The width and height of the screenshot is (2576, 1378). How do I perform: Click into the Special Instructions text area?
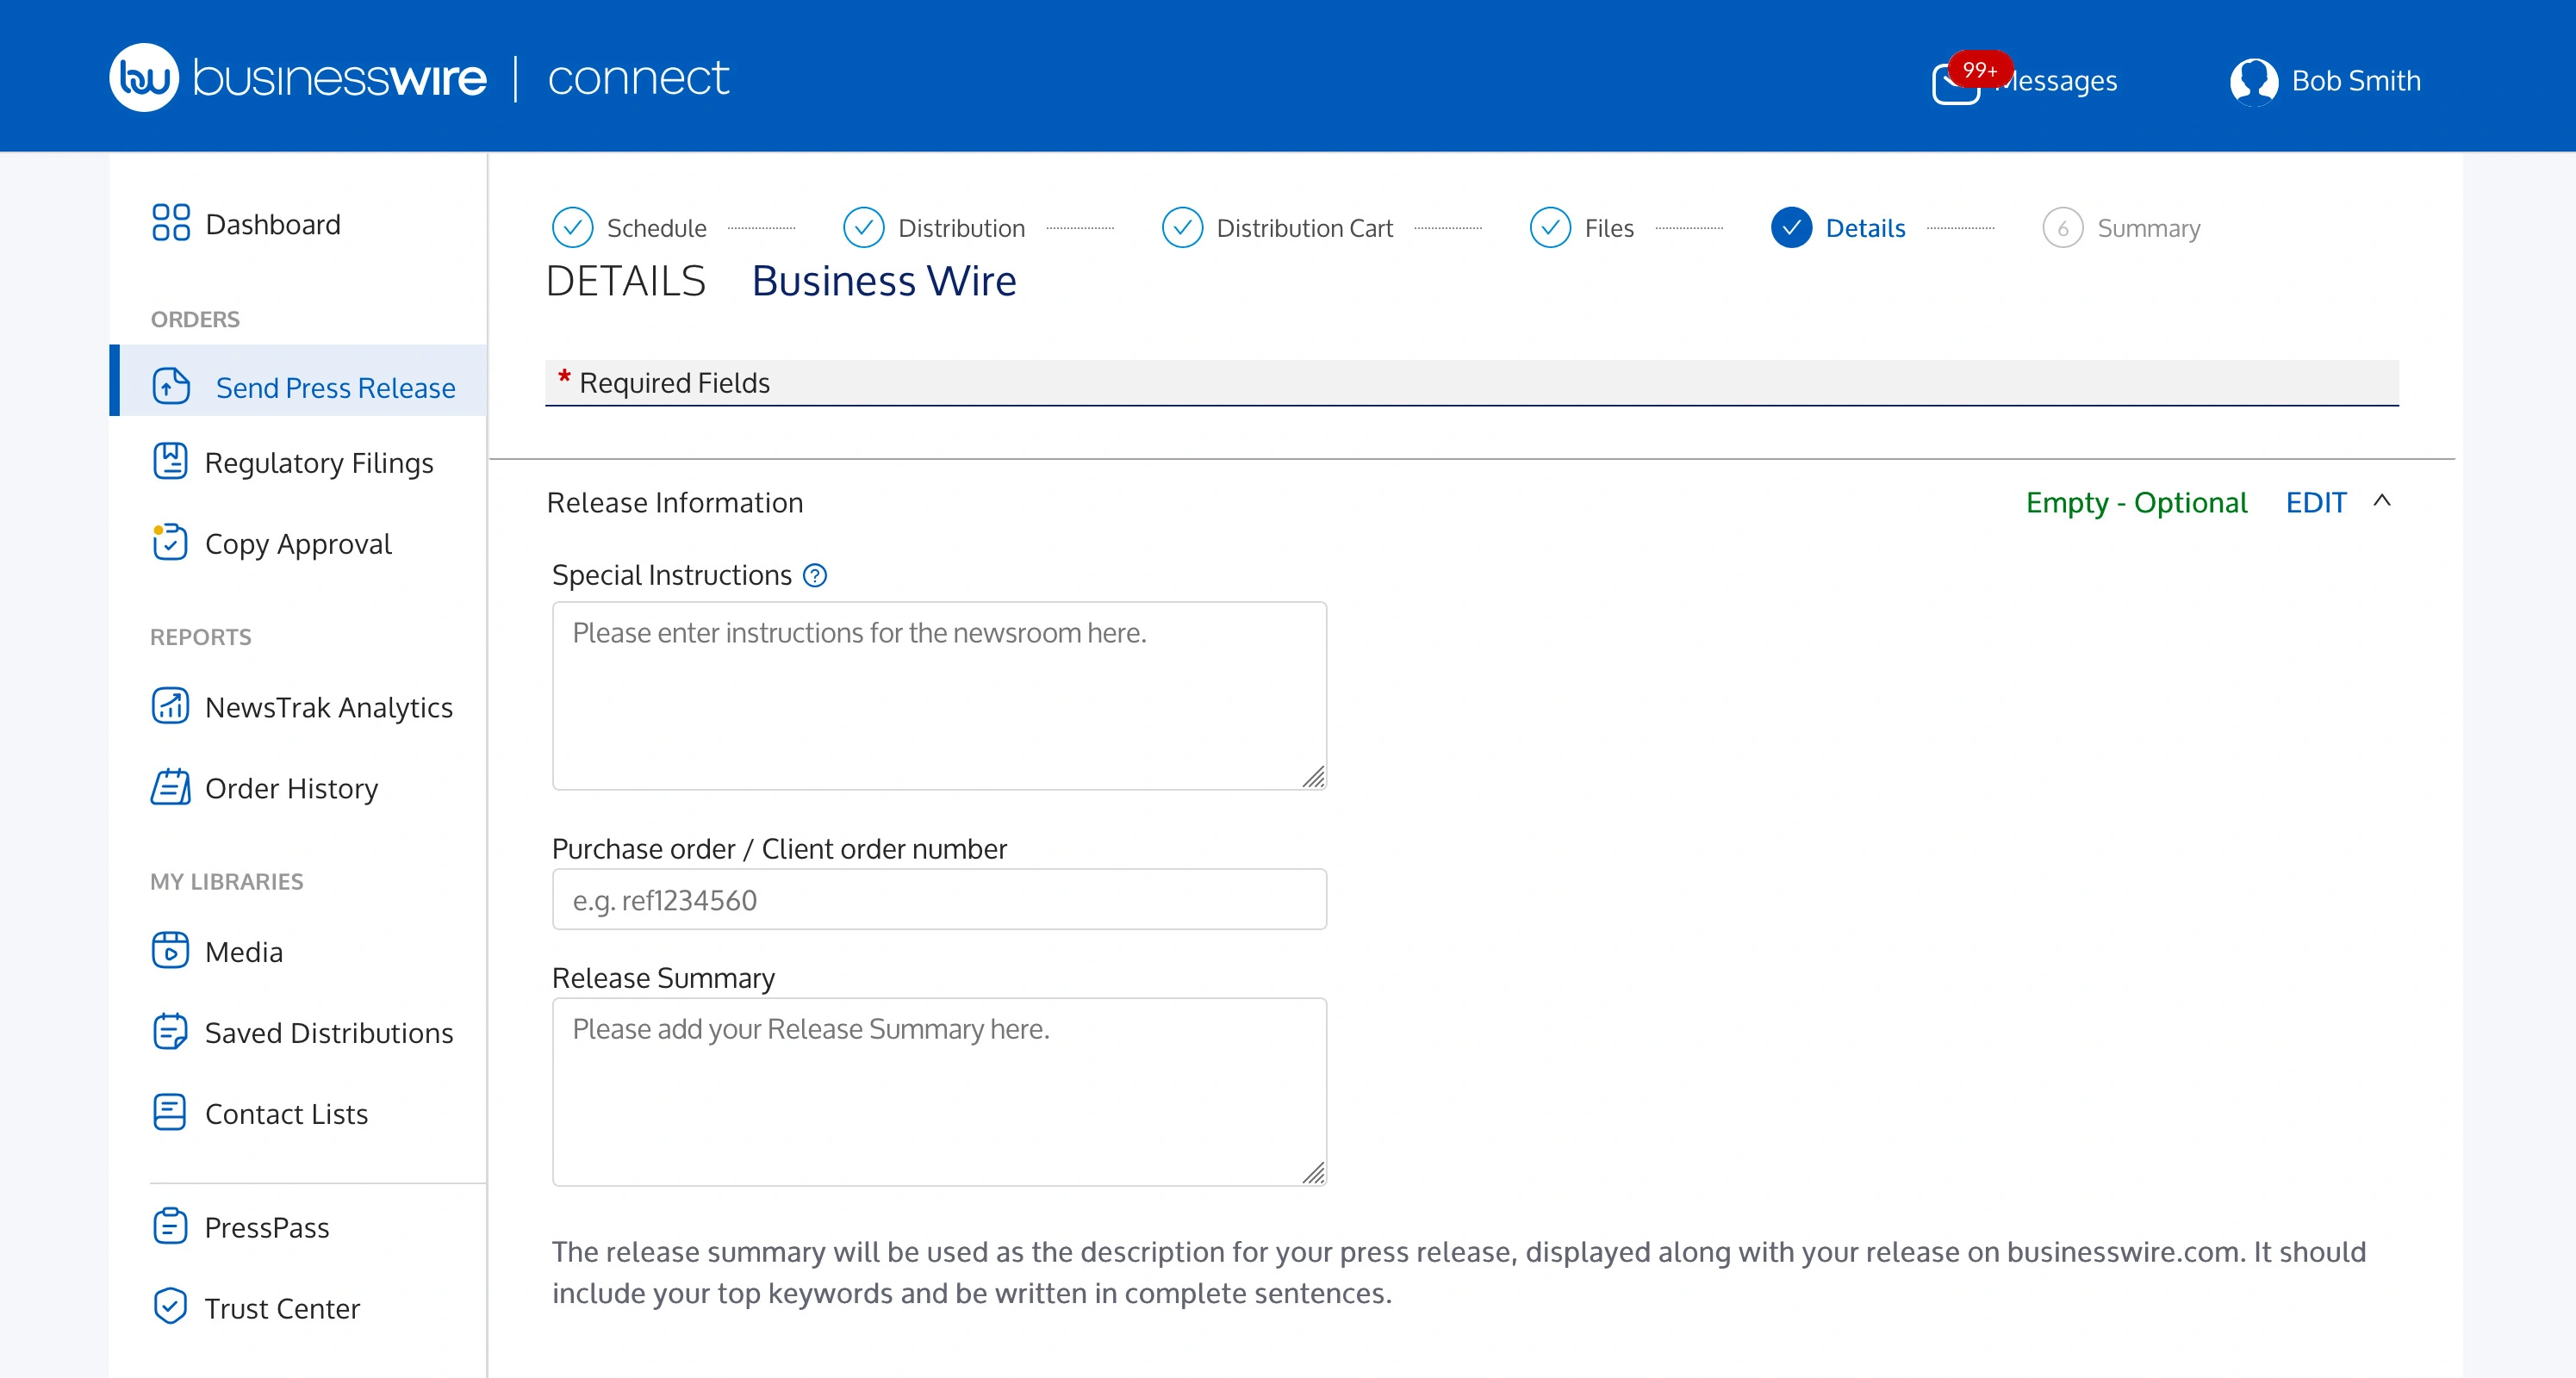pos(939,695)
